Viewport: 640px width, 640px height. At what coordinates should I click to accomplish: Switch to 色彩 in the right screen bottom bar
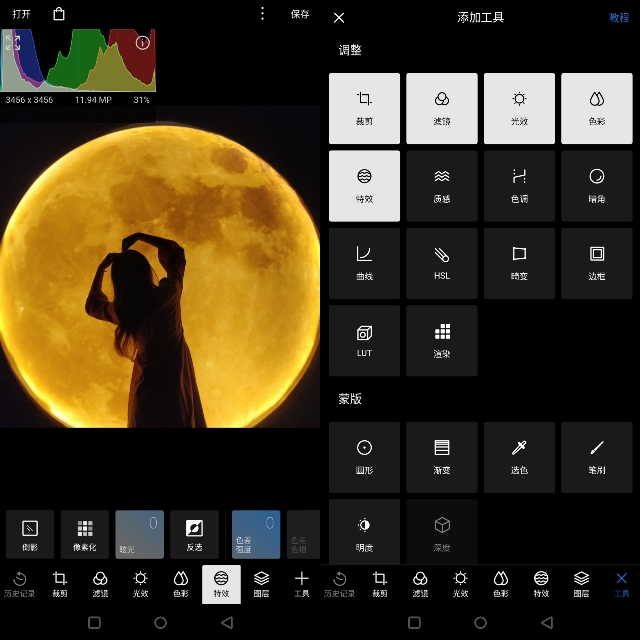[501, 584]
